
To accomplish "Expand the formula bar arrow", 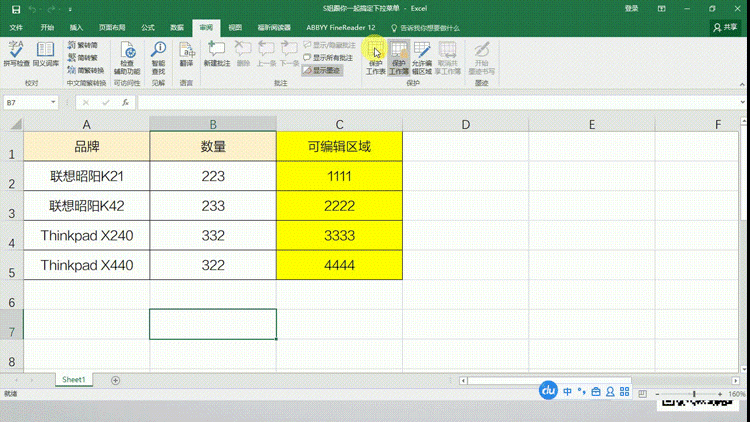I will pyautogui.click(x=742, y=102).
